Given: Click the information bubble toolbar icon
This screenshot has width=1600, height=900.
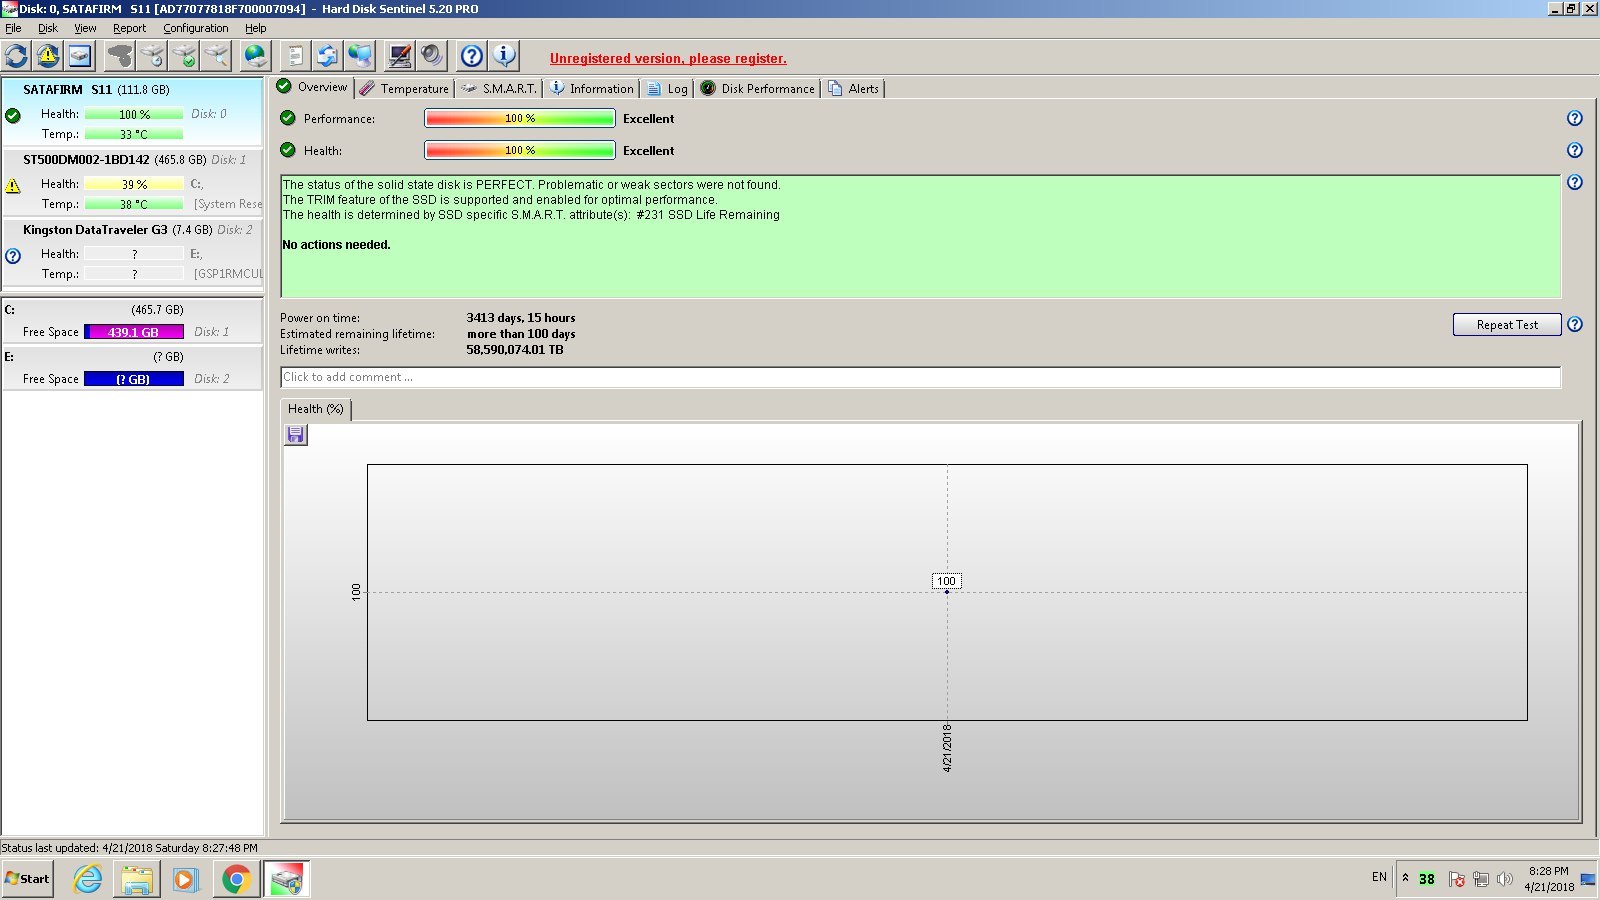Looking at the screenshot, I should pyautogui.click(x=504, y=56).
